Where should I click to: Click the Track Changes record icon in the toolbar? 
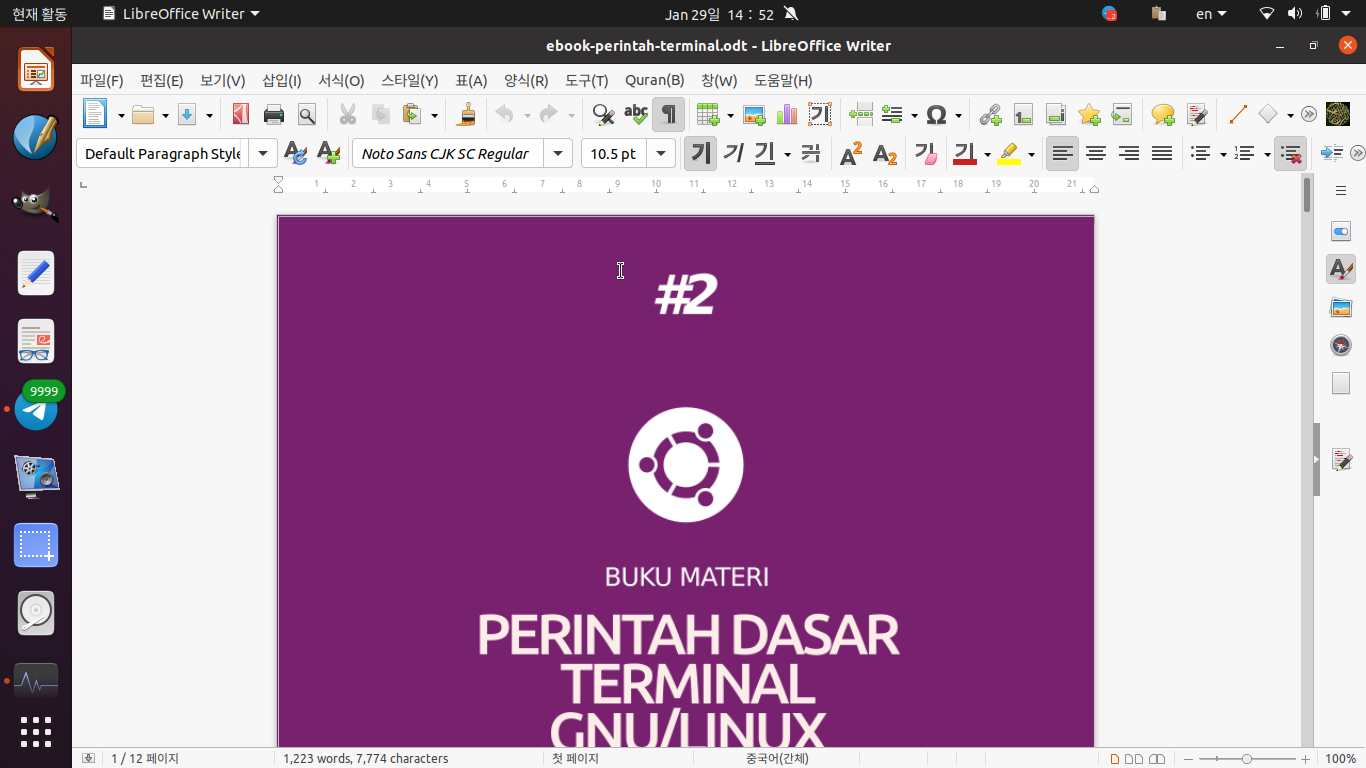[x=1197, y=114]
